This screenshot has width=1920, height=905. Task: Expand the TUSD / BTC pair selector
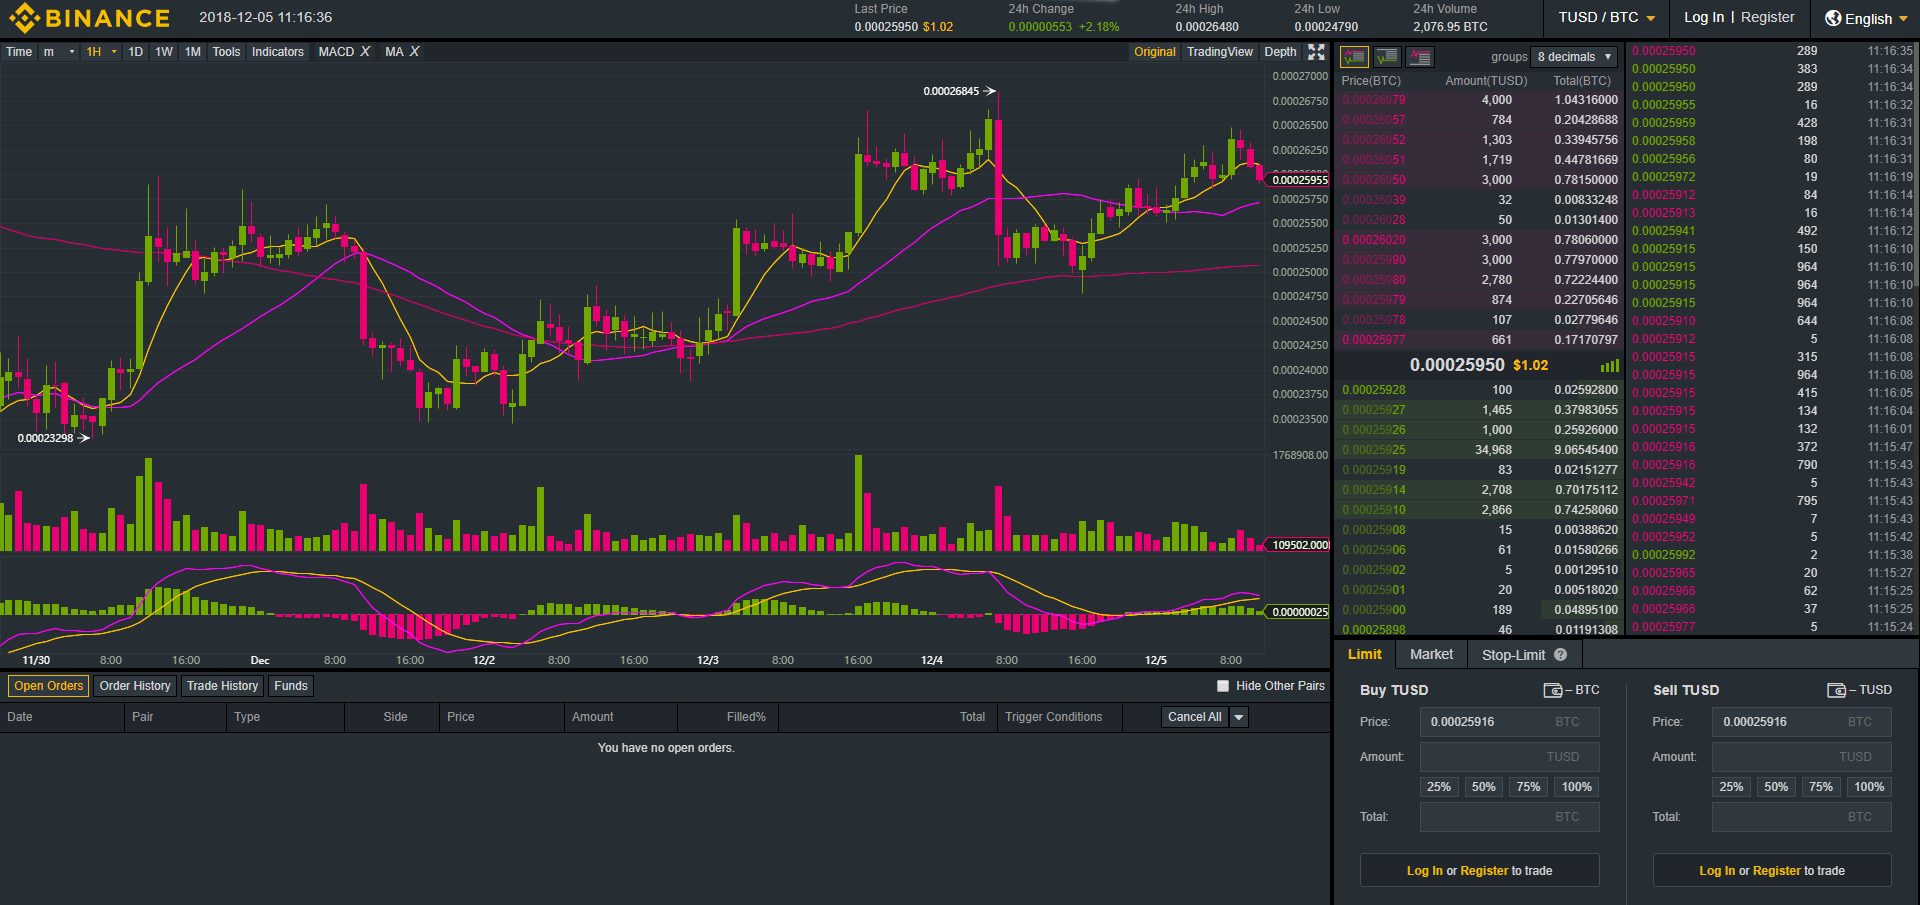coord(1606,18)
